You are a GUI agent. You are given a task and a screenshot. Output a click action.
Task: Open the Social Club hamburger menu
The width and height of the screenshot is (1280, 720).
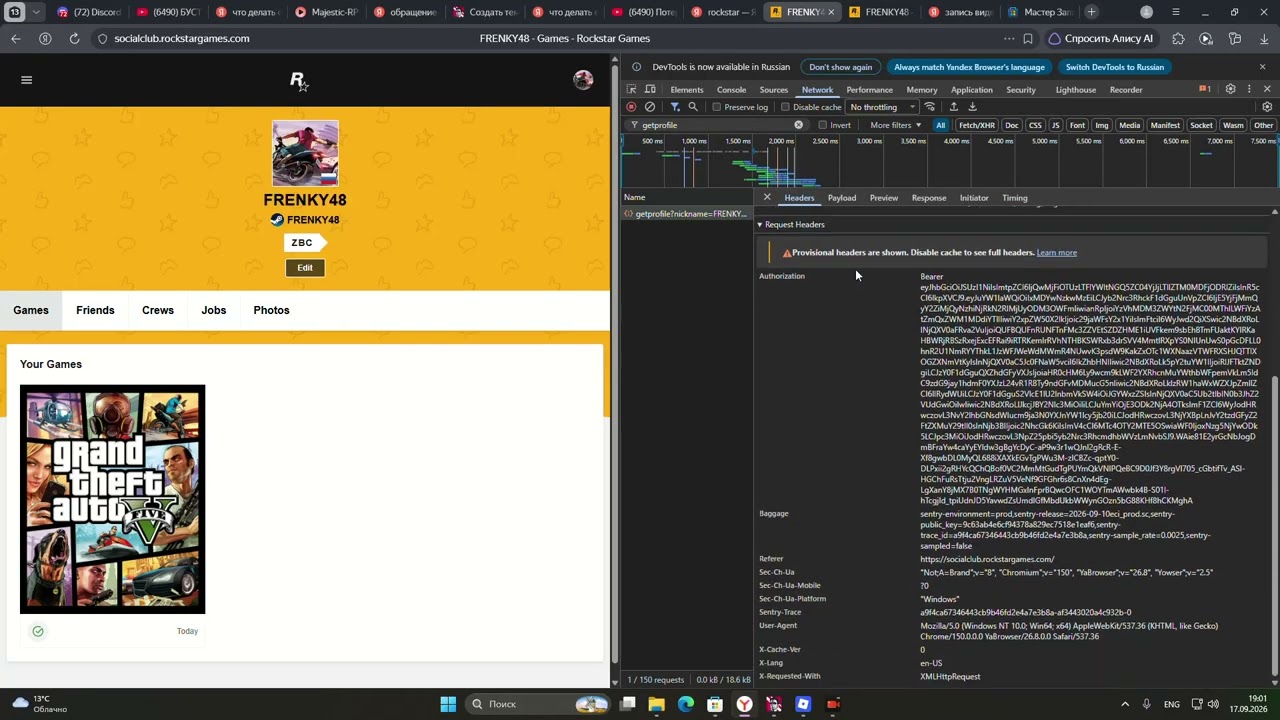(x=27, y=80)
